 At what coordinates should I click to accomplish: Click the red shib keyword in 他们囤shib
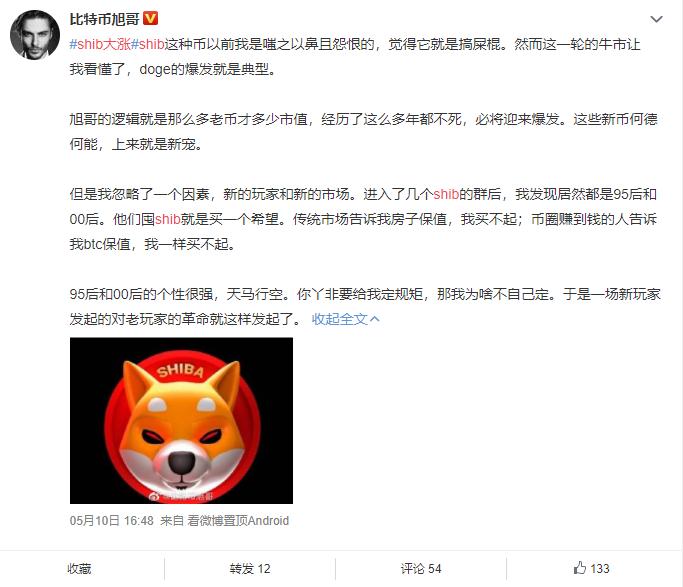pos(168,219)
